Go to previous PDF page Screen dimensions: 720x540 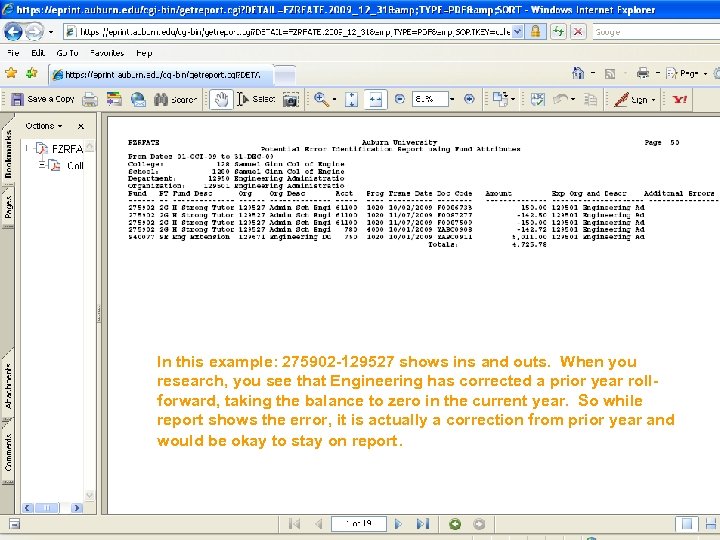pyautogui.click(x=318, y=524)
